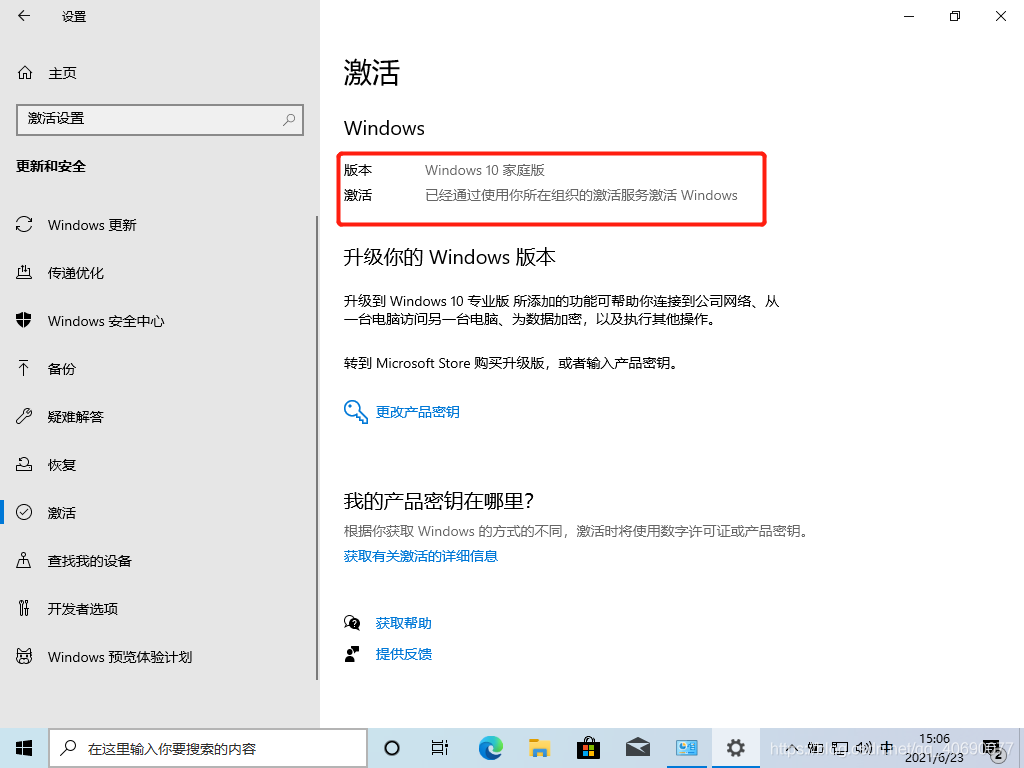The height and width of the screenshot is (768, 1024).
Task: Click the Cortana circle on the taskbar
Action: click(x=392, y=748)
